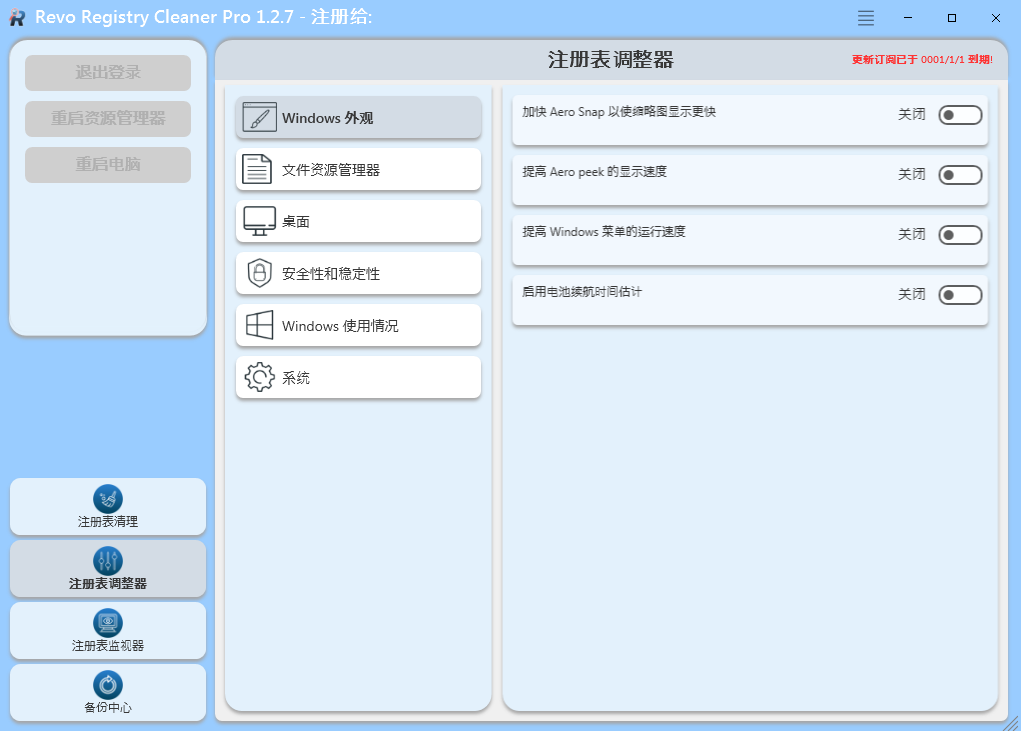Click the 退出登录 button
Viewport: 1021px width, 731px height.
107,72
